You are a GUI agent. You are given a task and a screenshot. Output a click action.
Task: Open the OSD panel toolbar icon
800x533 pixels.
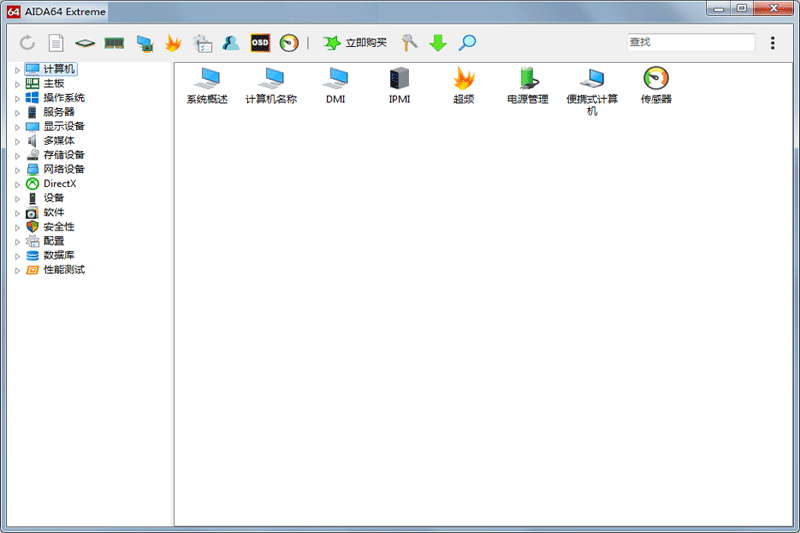click(260, 43)
